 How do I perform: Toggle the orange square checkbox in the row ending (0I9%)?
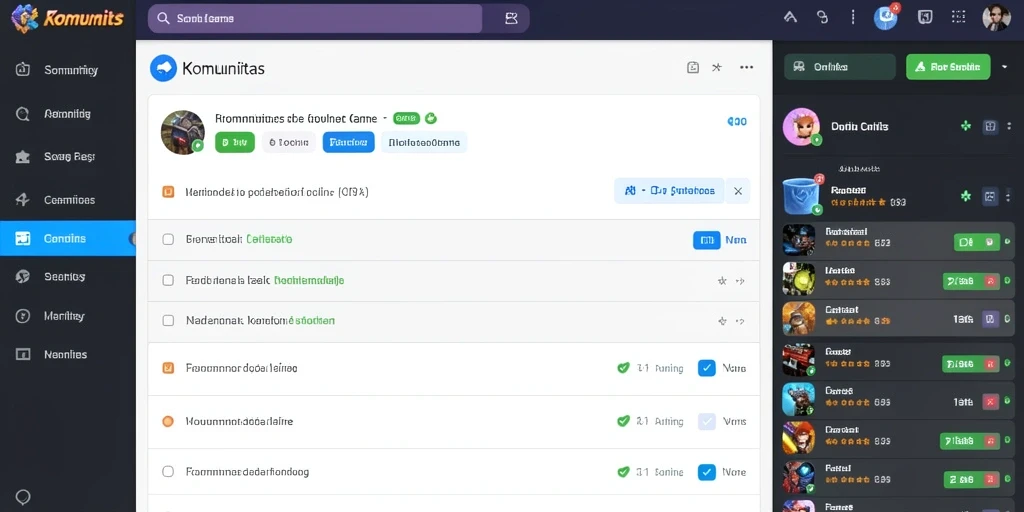[x=168, y=192]
